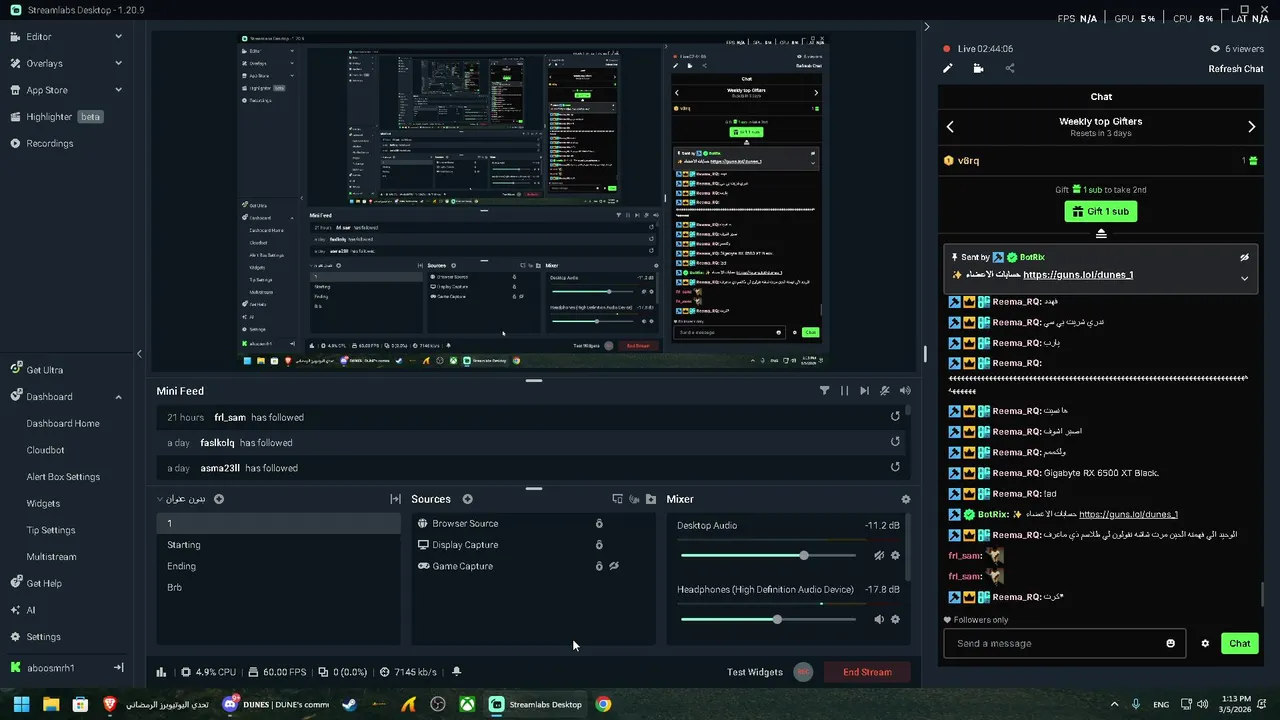The image size is (1280, 720).
Task: Filter Mini Feed events with funnel icon
Action: click(824, 391)
